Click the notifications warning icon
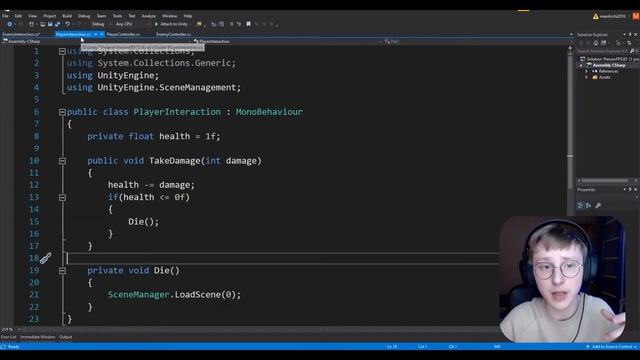Screen dimensions: 640x360 [596, 16]
